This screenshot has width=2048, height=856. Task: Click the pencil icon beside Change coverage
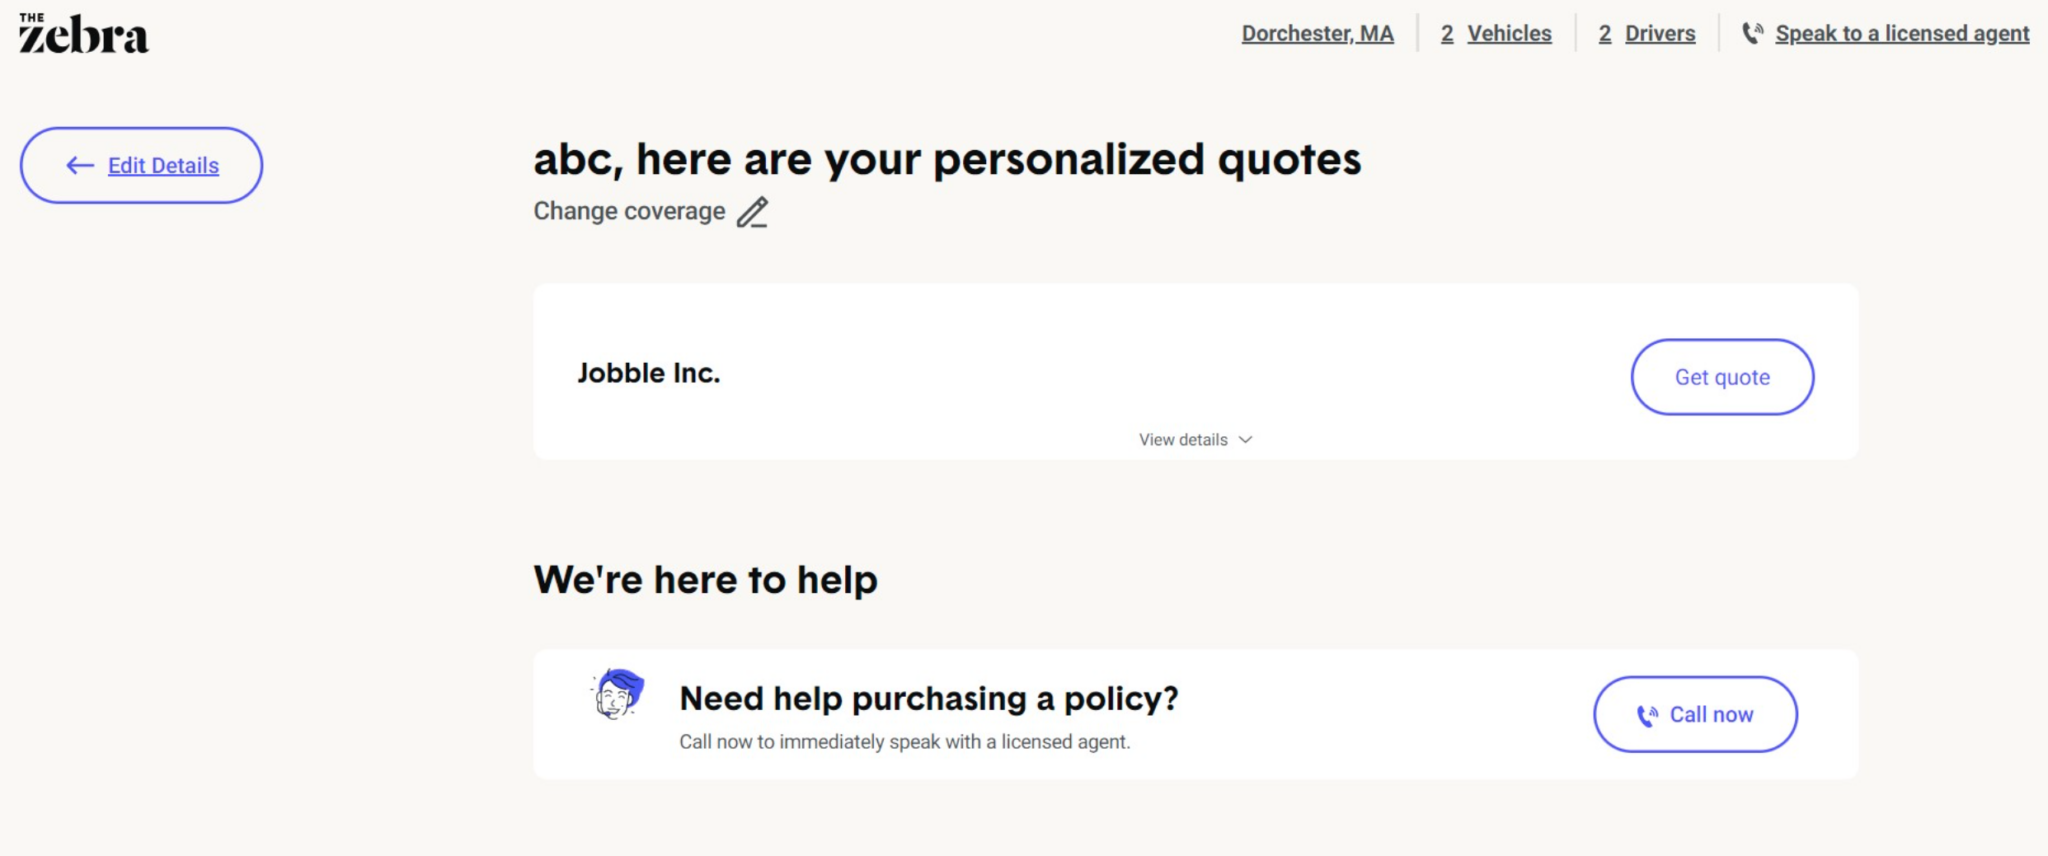tap(752, 212)
